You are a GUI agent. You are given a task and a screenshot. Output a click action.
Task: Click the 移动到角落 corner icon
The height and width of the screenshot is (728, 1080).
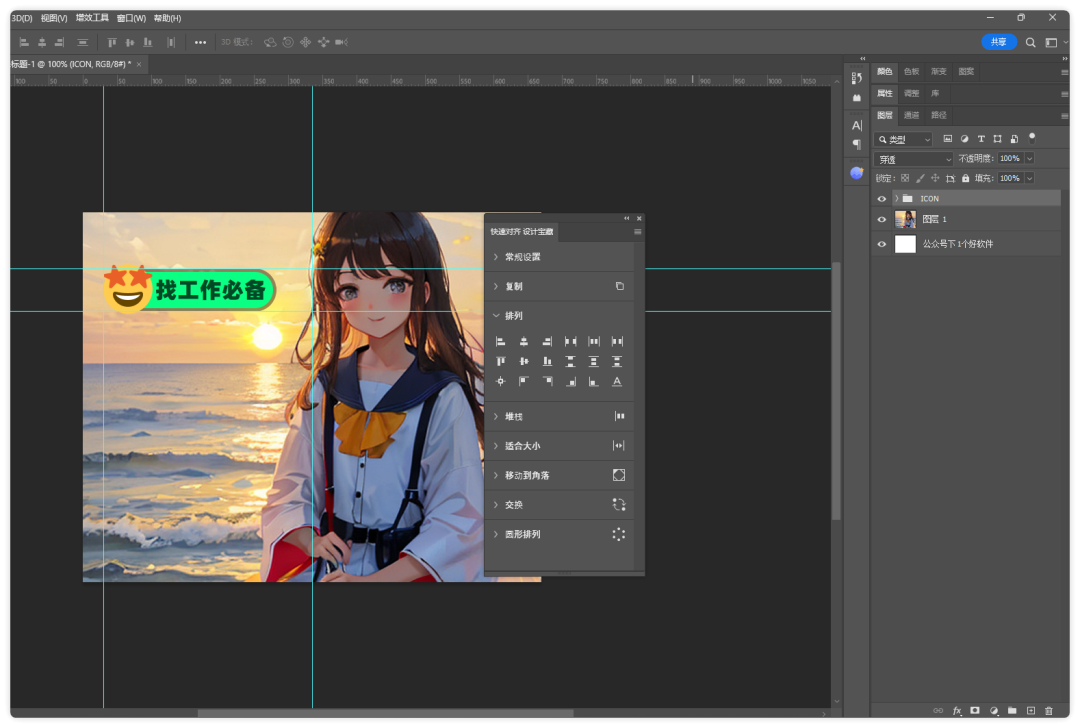[619, 475]
